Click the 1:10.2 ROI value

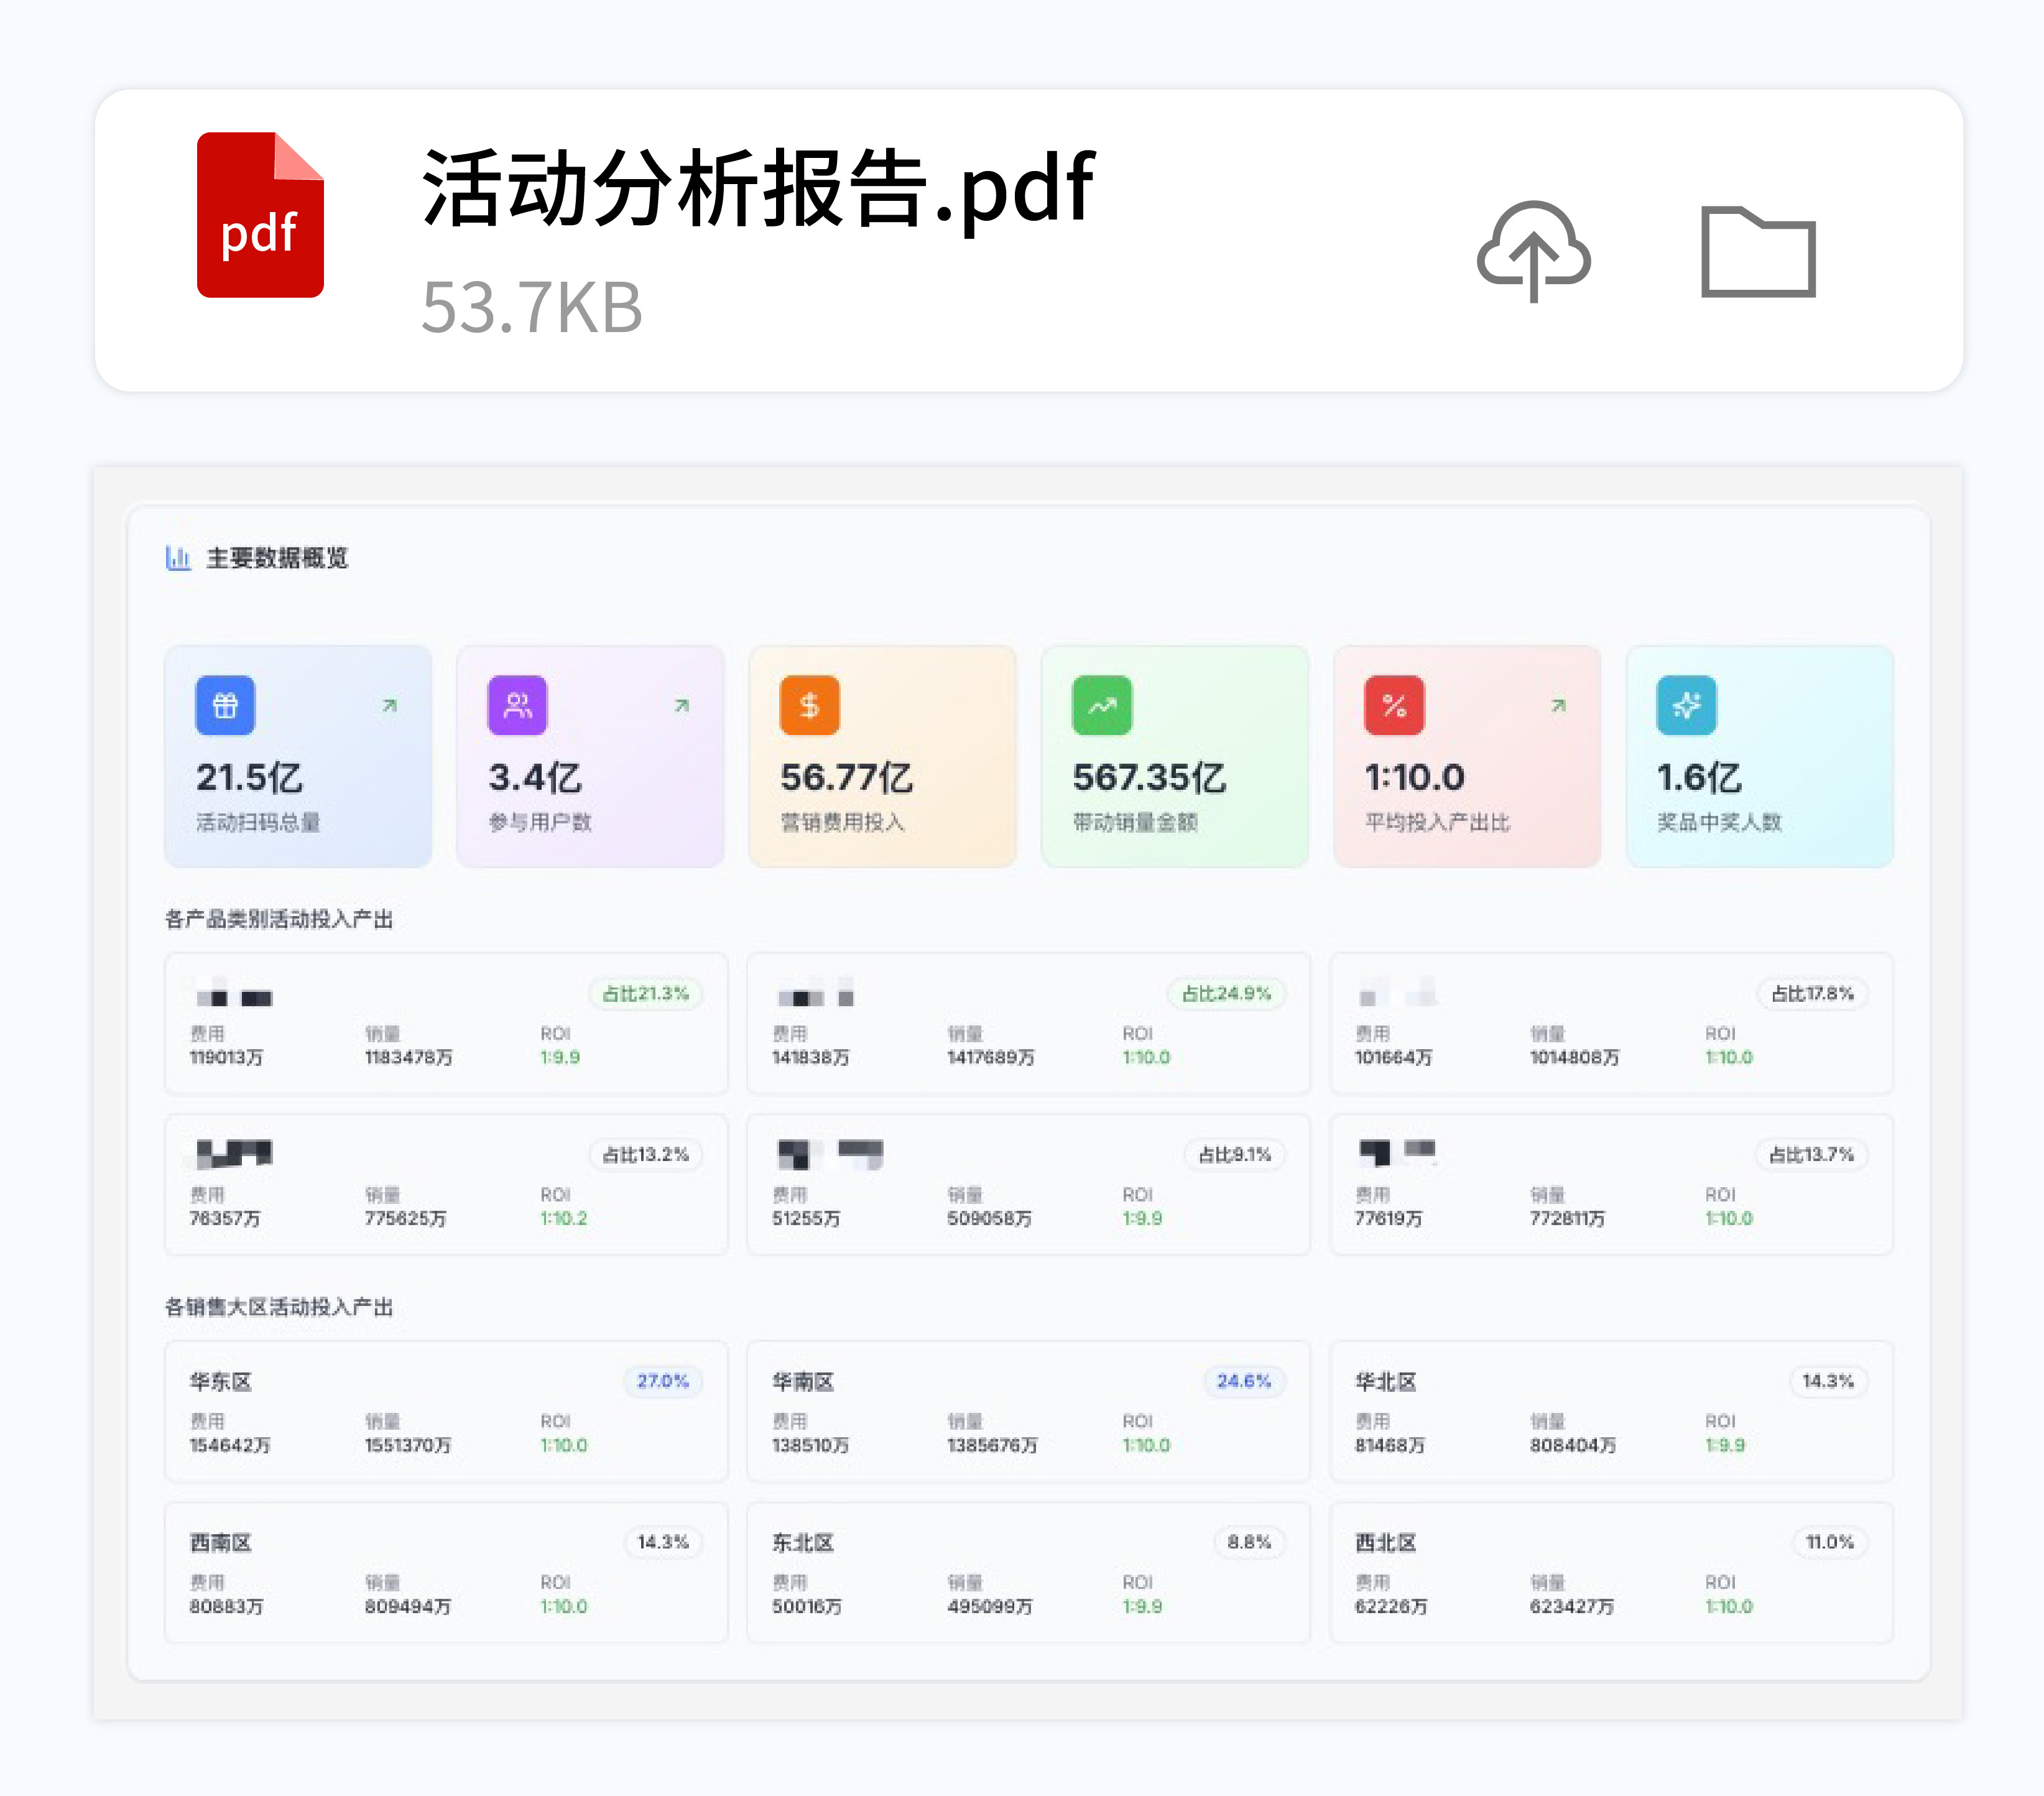click(564, 1218)
